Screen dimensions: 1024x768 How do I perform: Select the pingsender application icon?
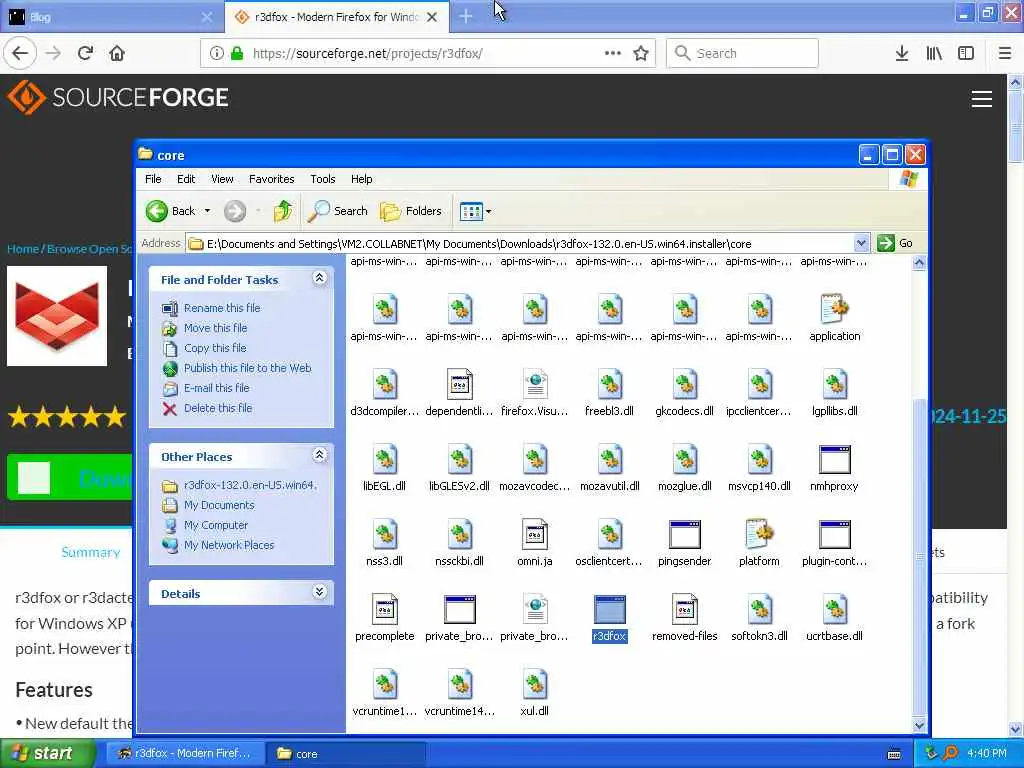point(684,534)
